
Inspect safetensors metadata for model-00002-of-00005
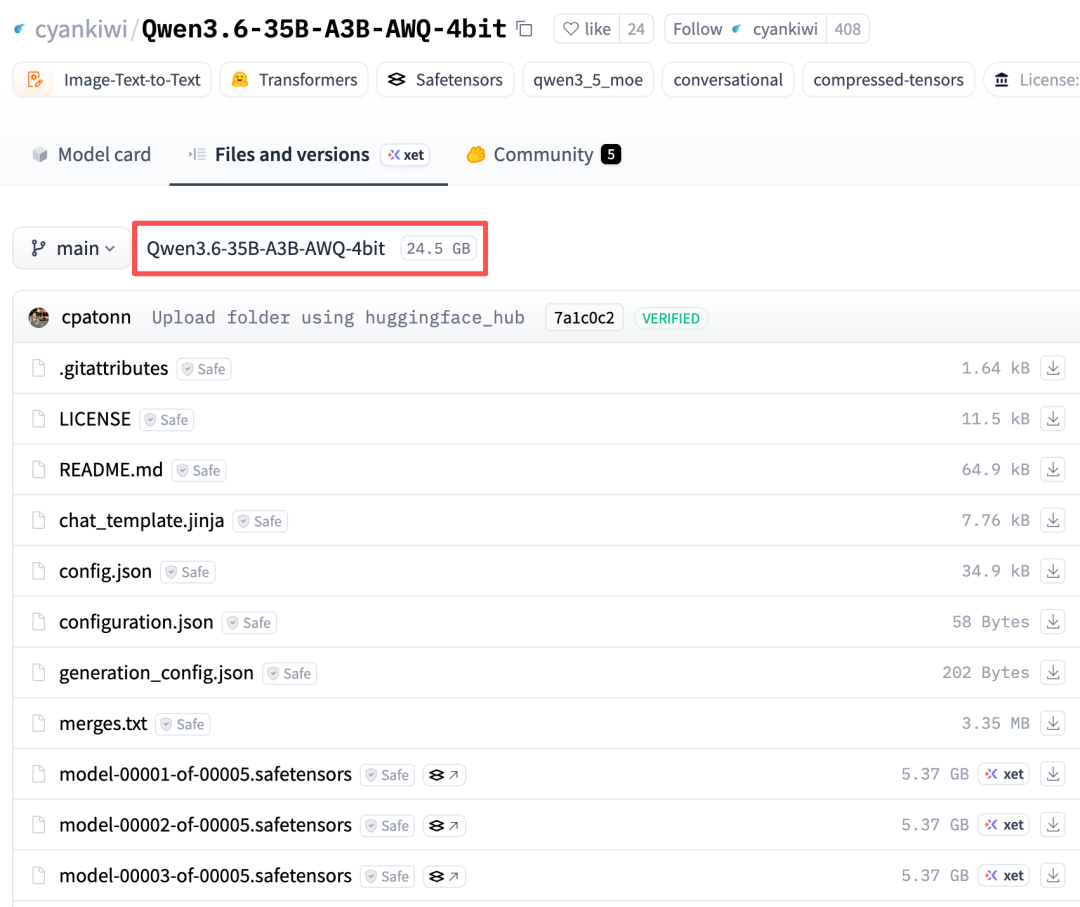[x=444, y=826]
